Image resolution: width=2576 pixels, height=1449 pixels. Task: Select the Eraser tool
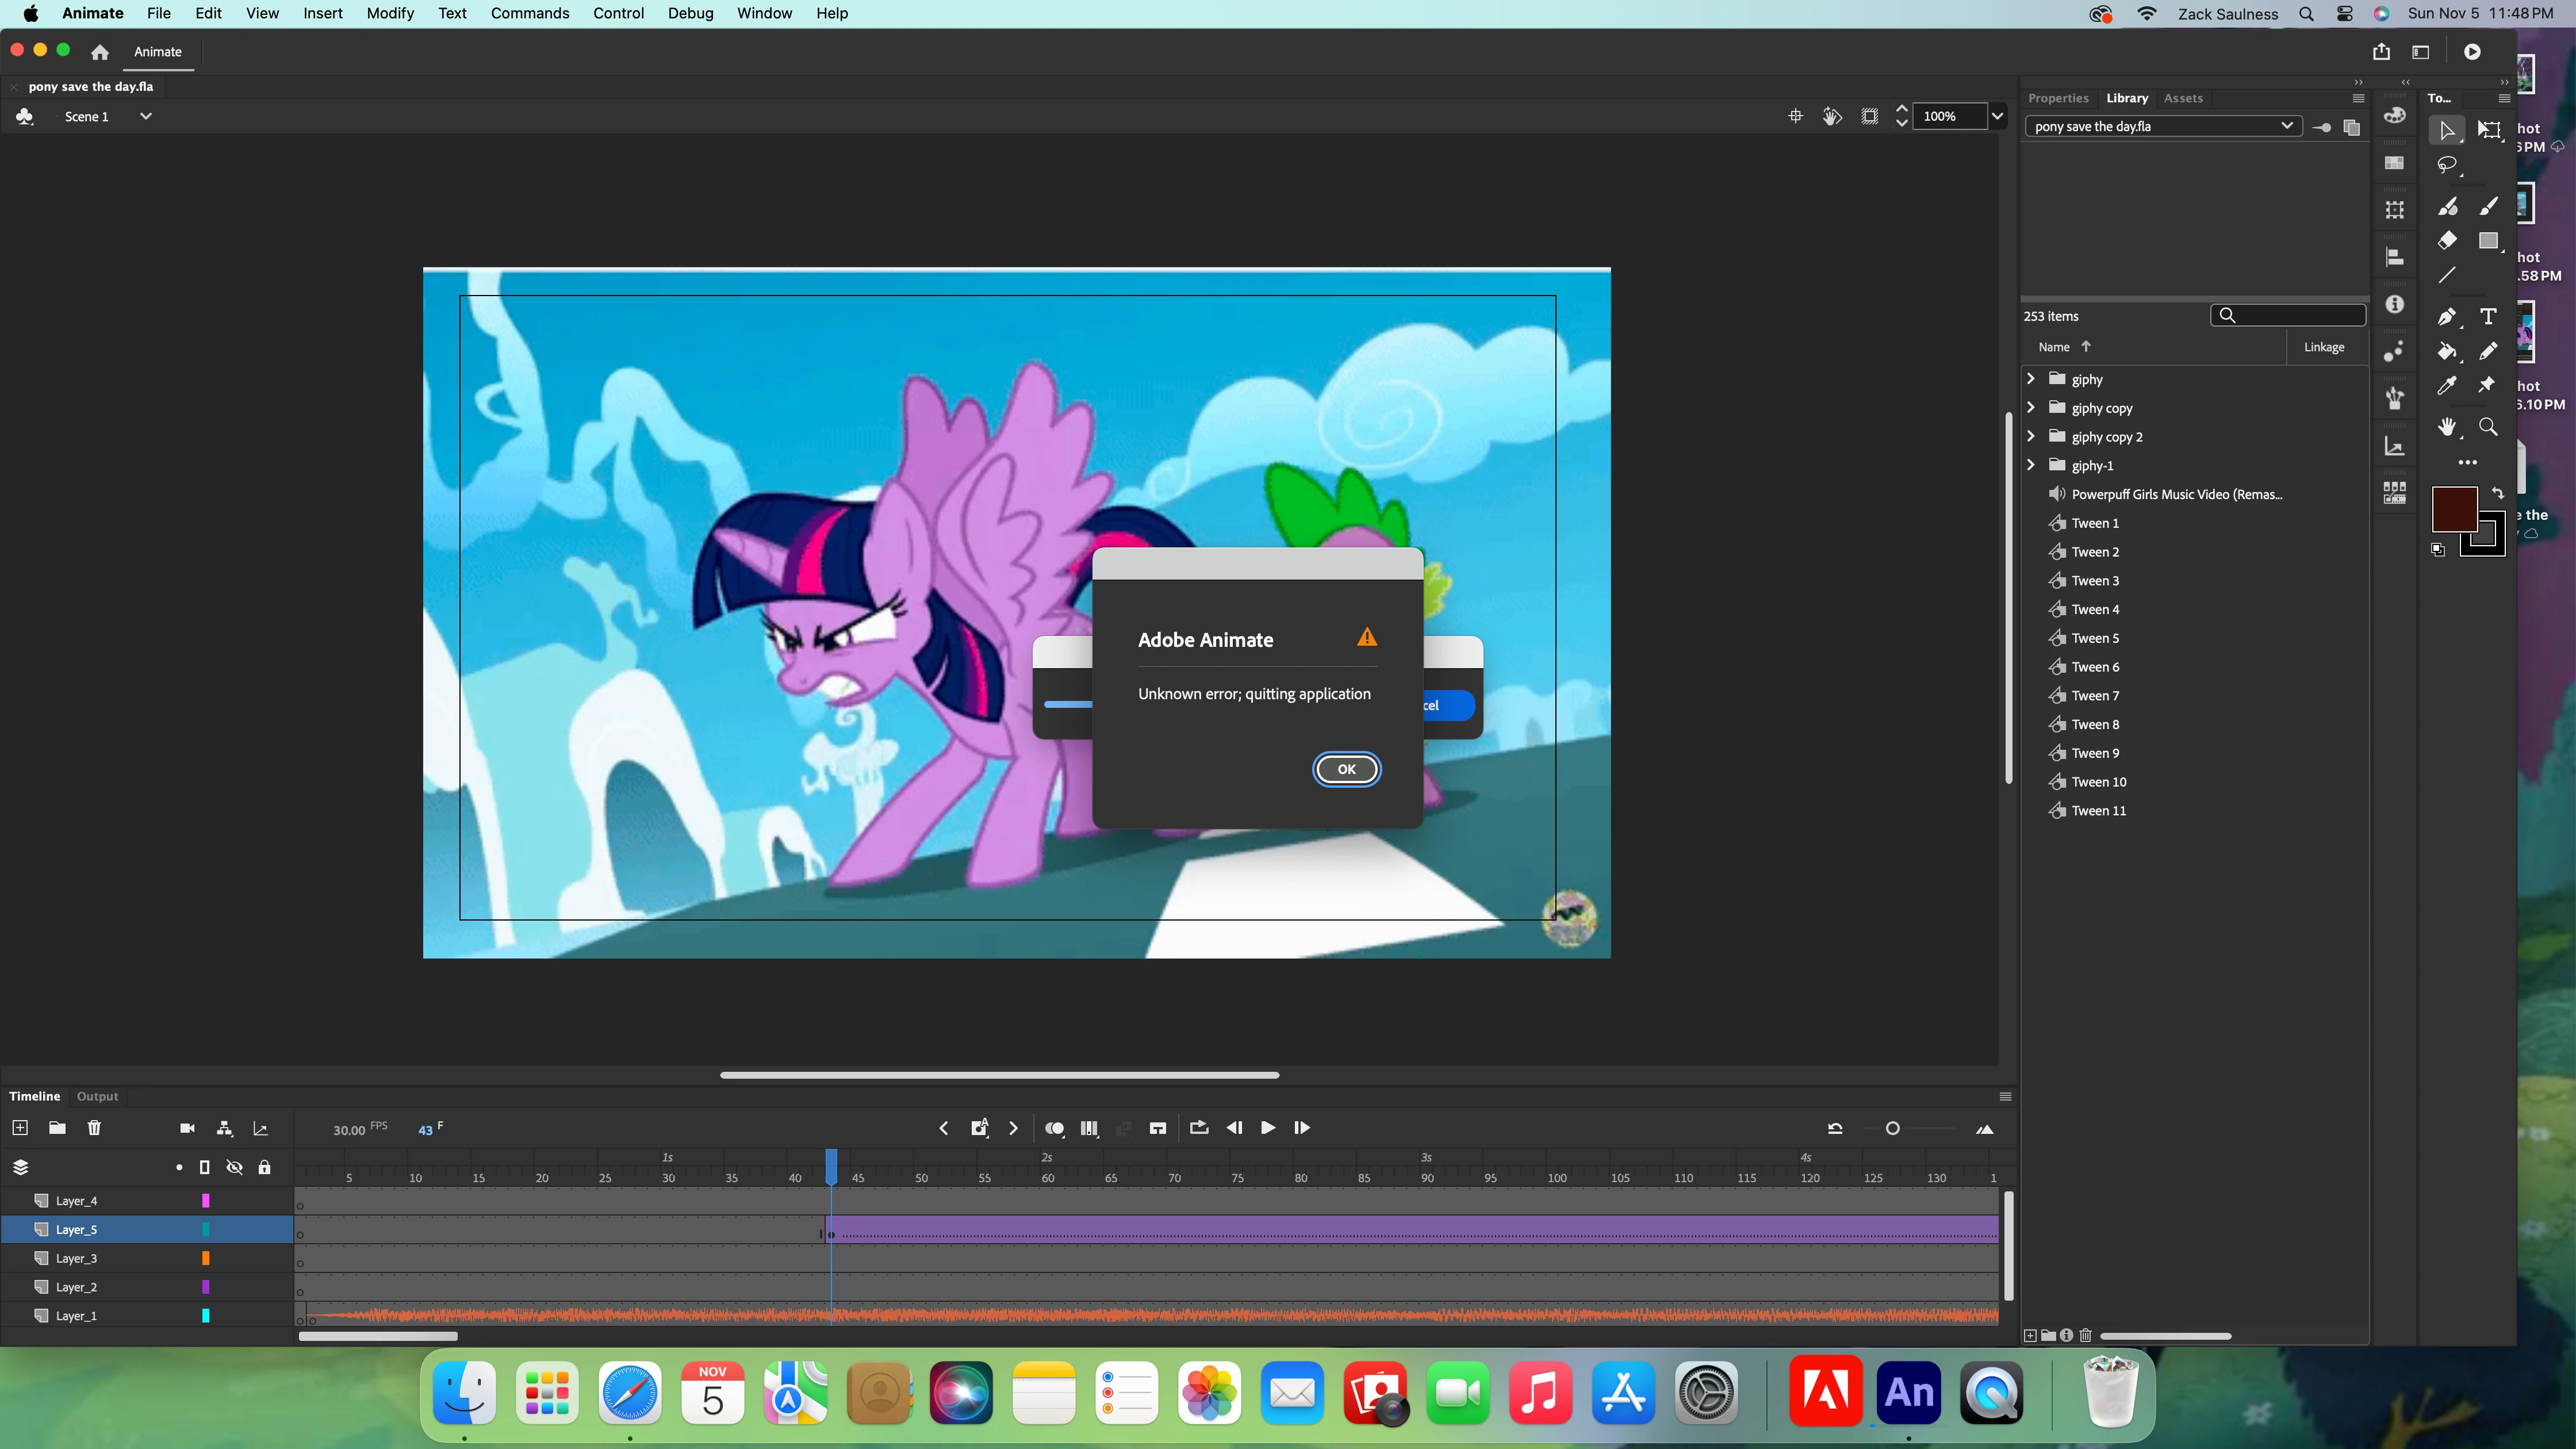point(2447,240)
